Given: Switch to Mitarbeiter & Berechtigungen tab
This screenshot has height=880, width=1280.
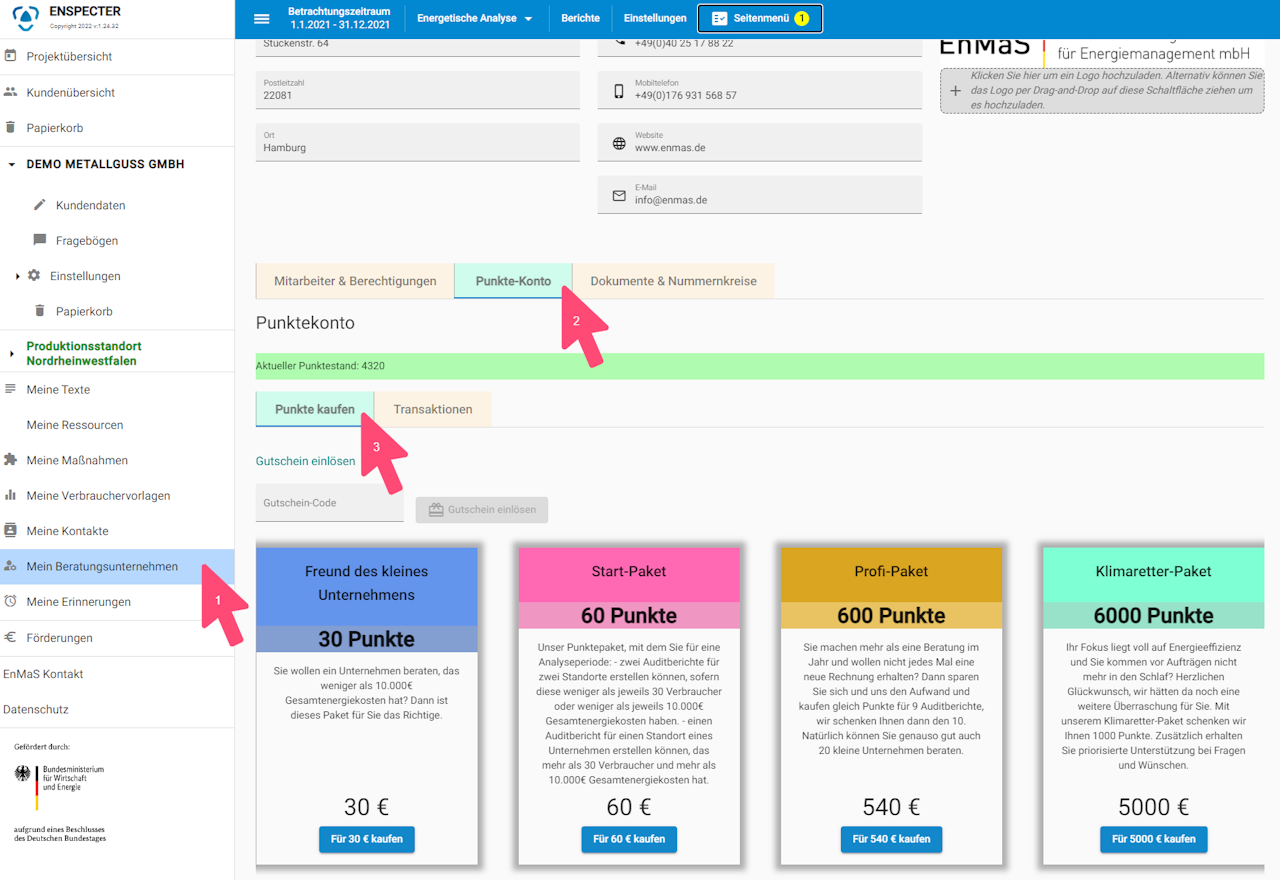Looking at the screenshot, I should click(x=355, y=281).
